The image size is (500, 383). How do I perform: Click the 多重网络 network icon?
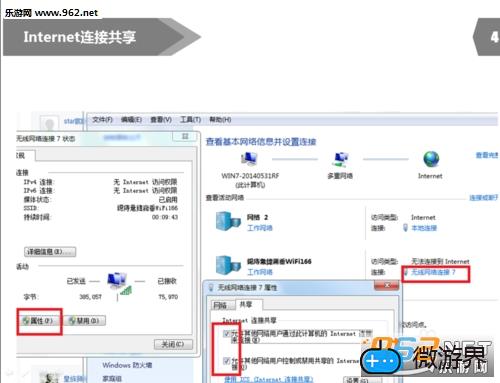tap(340, 159)
